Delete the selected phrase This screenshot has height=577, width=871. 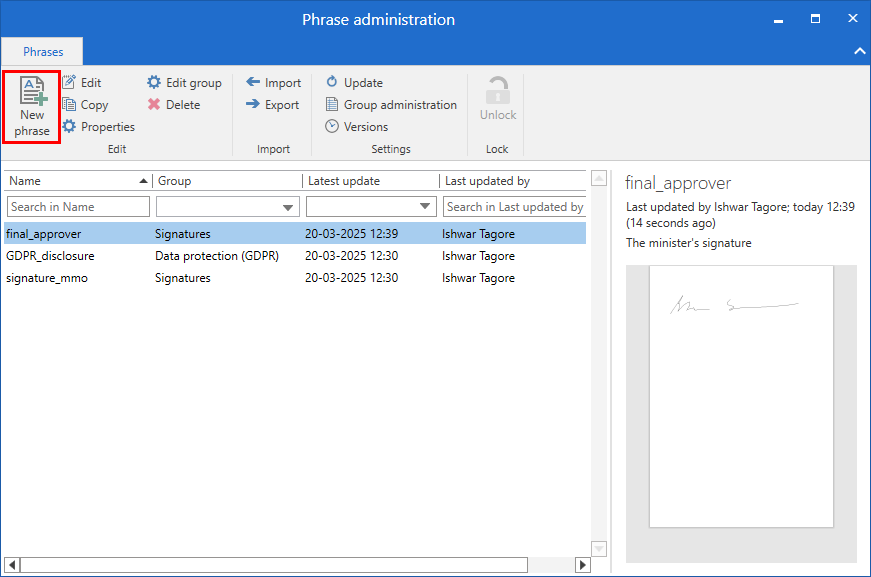pos(154,105)
